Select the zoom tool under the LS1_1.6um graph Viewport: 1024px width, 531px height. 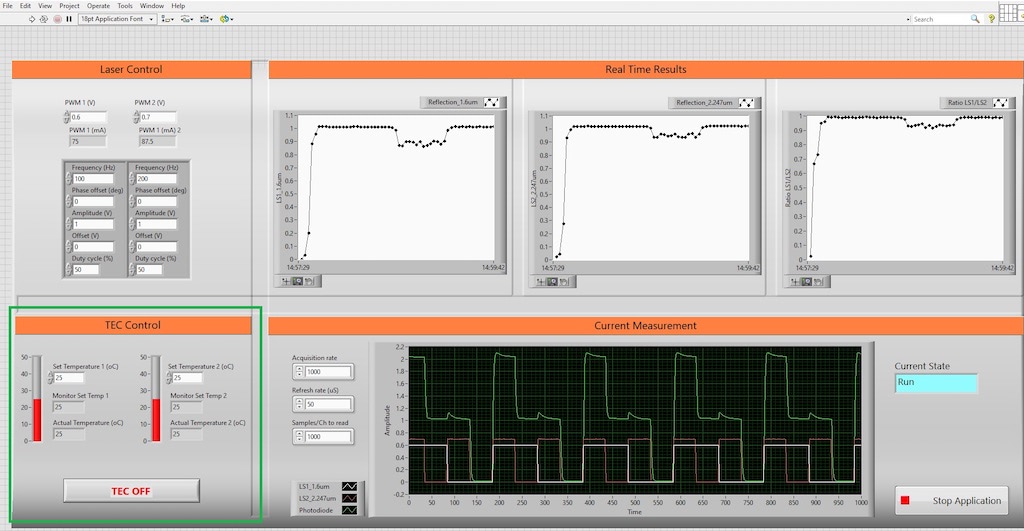298,281
